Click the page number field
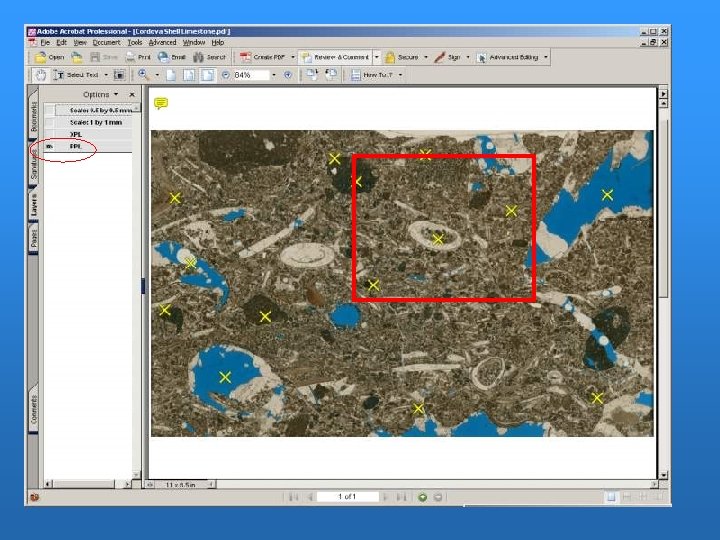720x540 pixels. pyautogui.click(x=347, y=497)
